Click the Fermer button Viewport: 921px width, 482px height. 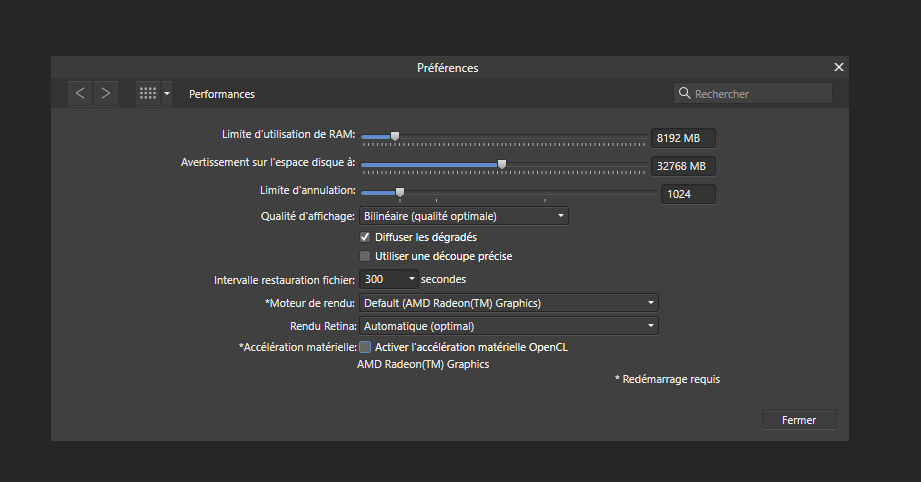(x=799, y=420)
